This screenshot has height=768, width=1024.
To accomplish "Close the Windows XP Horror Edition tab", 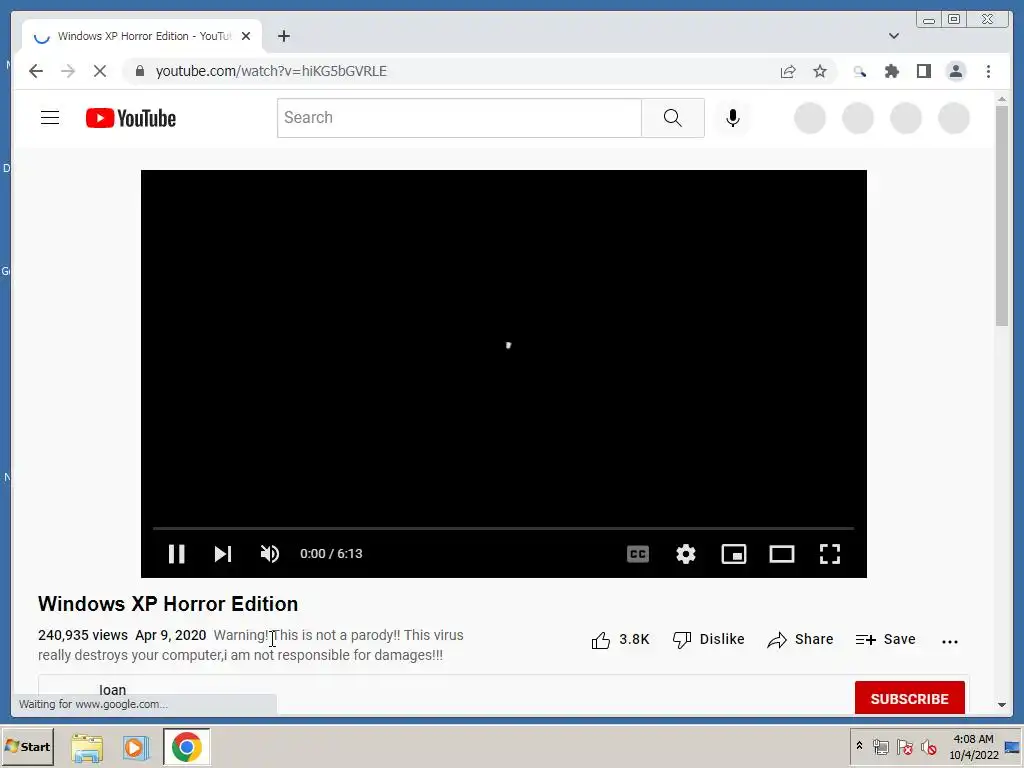I will click(246, 37).
